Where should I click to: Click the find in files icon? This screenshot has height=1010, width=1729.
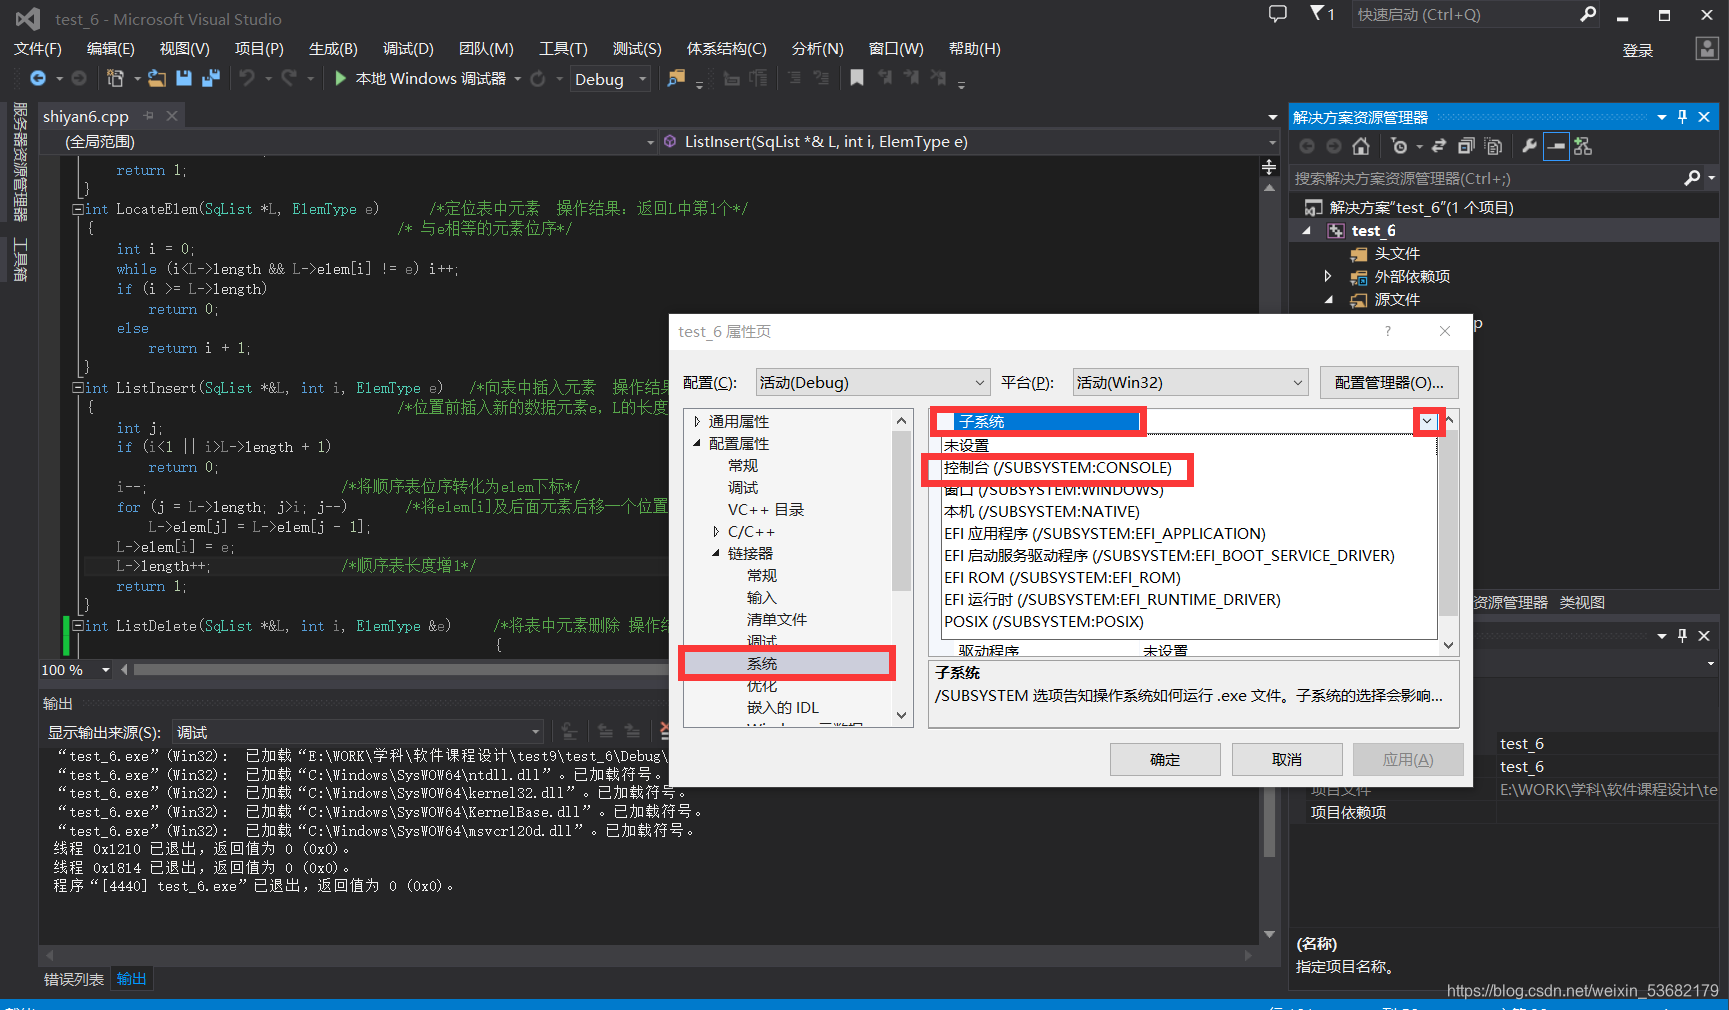click(x=677, y=78)
